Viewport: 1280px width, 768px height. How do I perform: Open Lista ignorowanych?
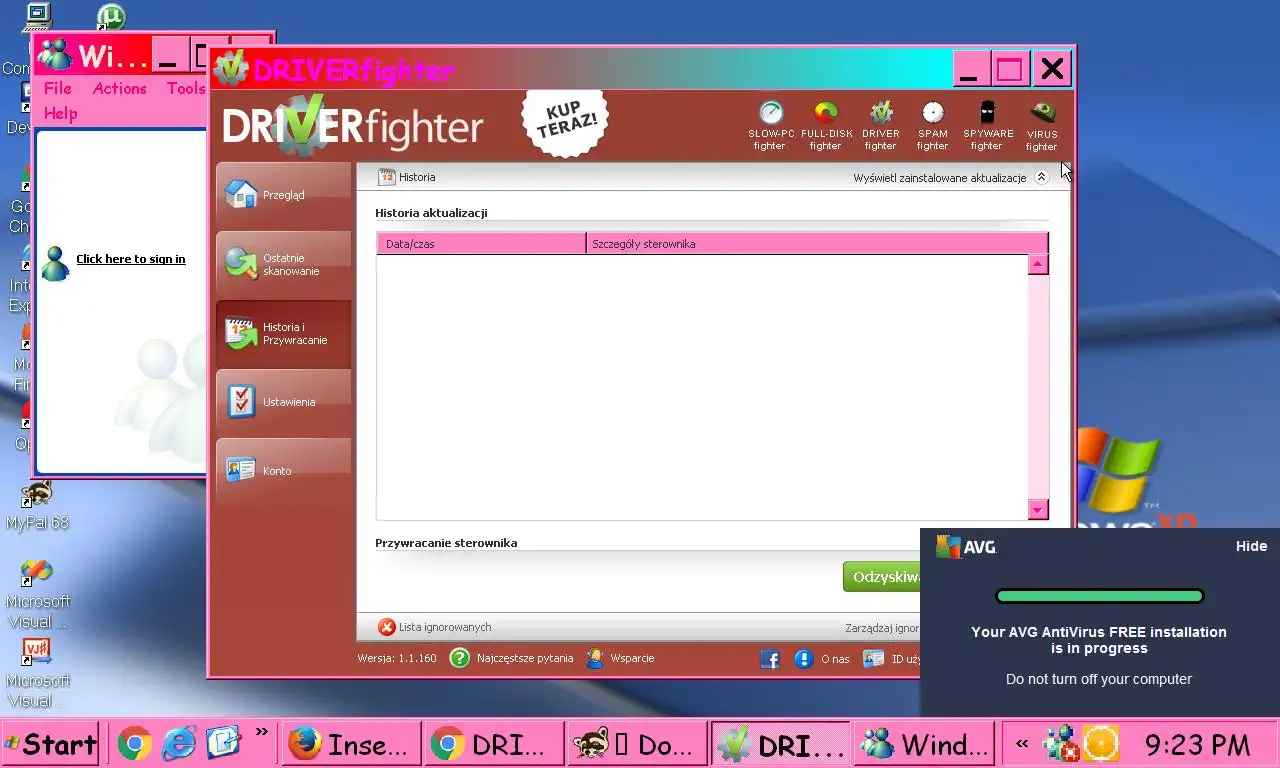(x=445, y=627)
